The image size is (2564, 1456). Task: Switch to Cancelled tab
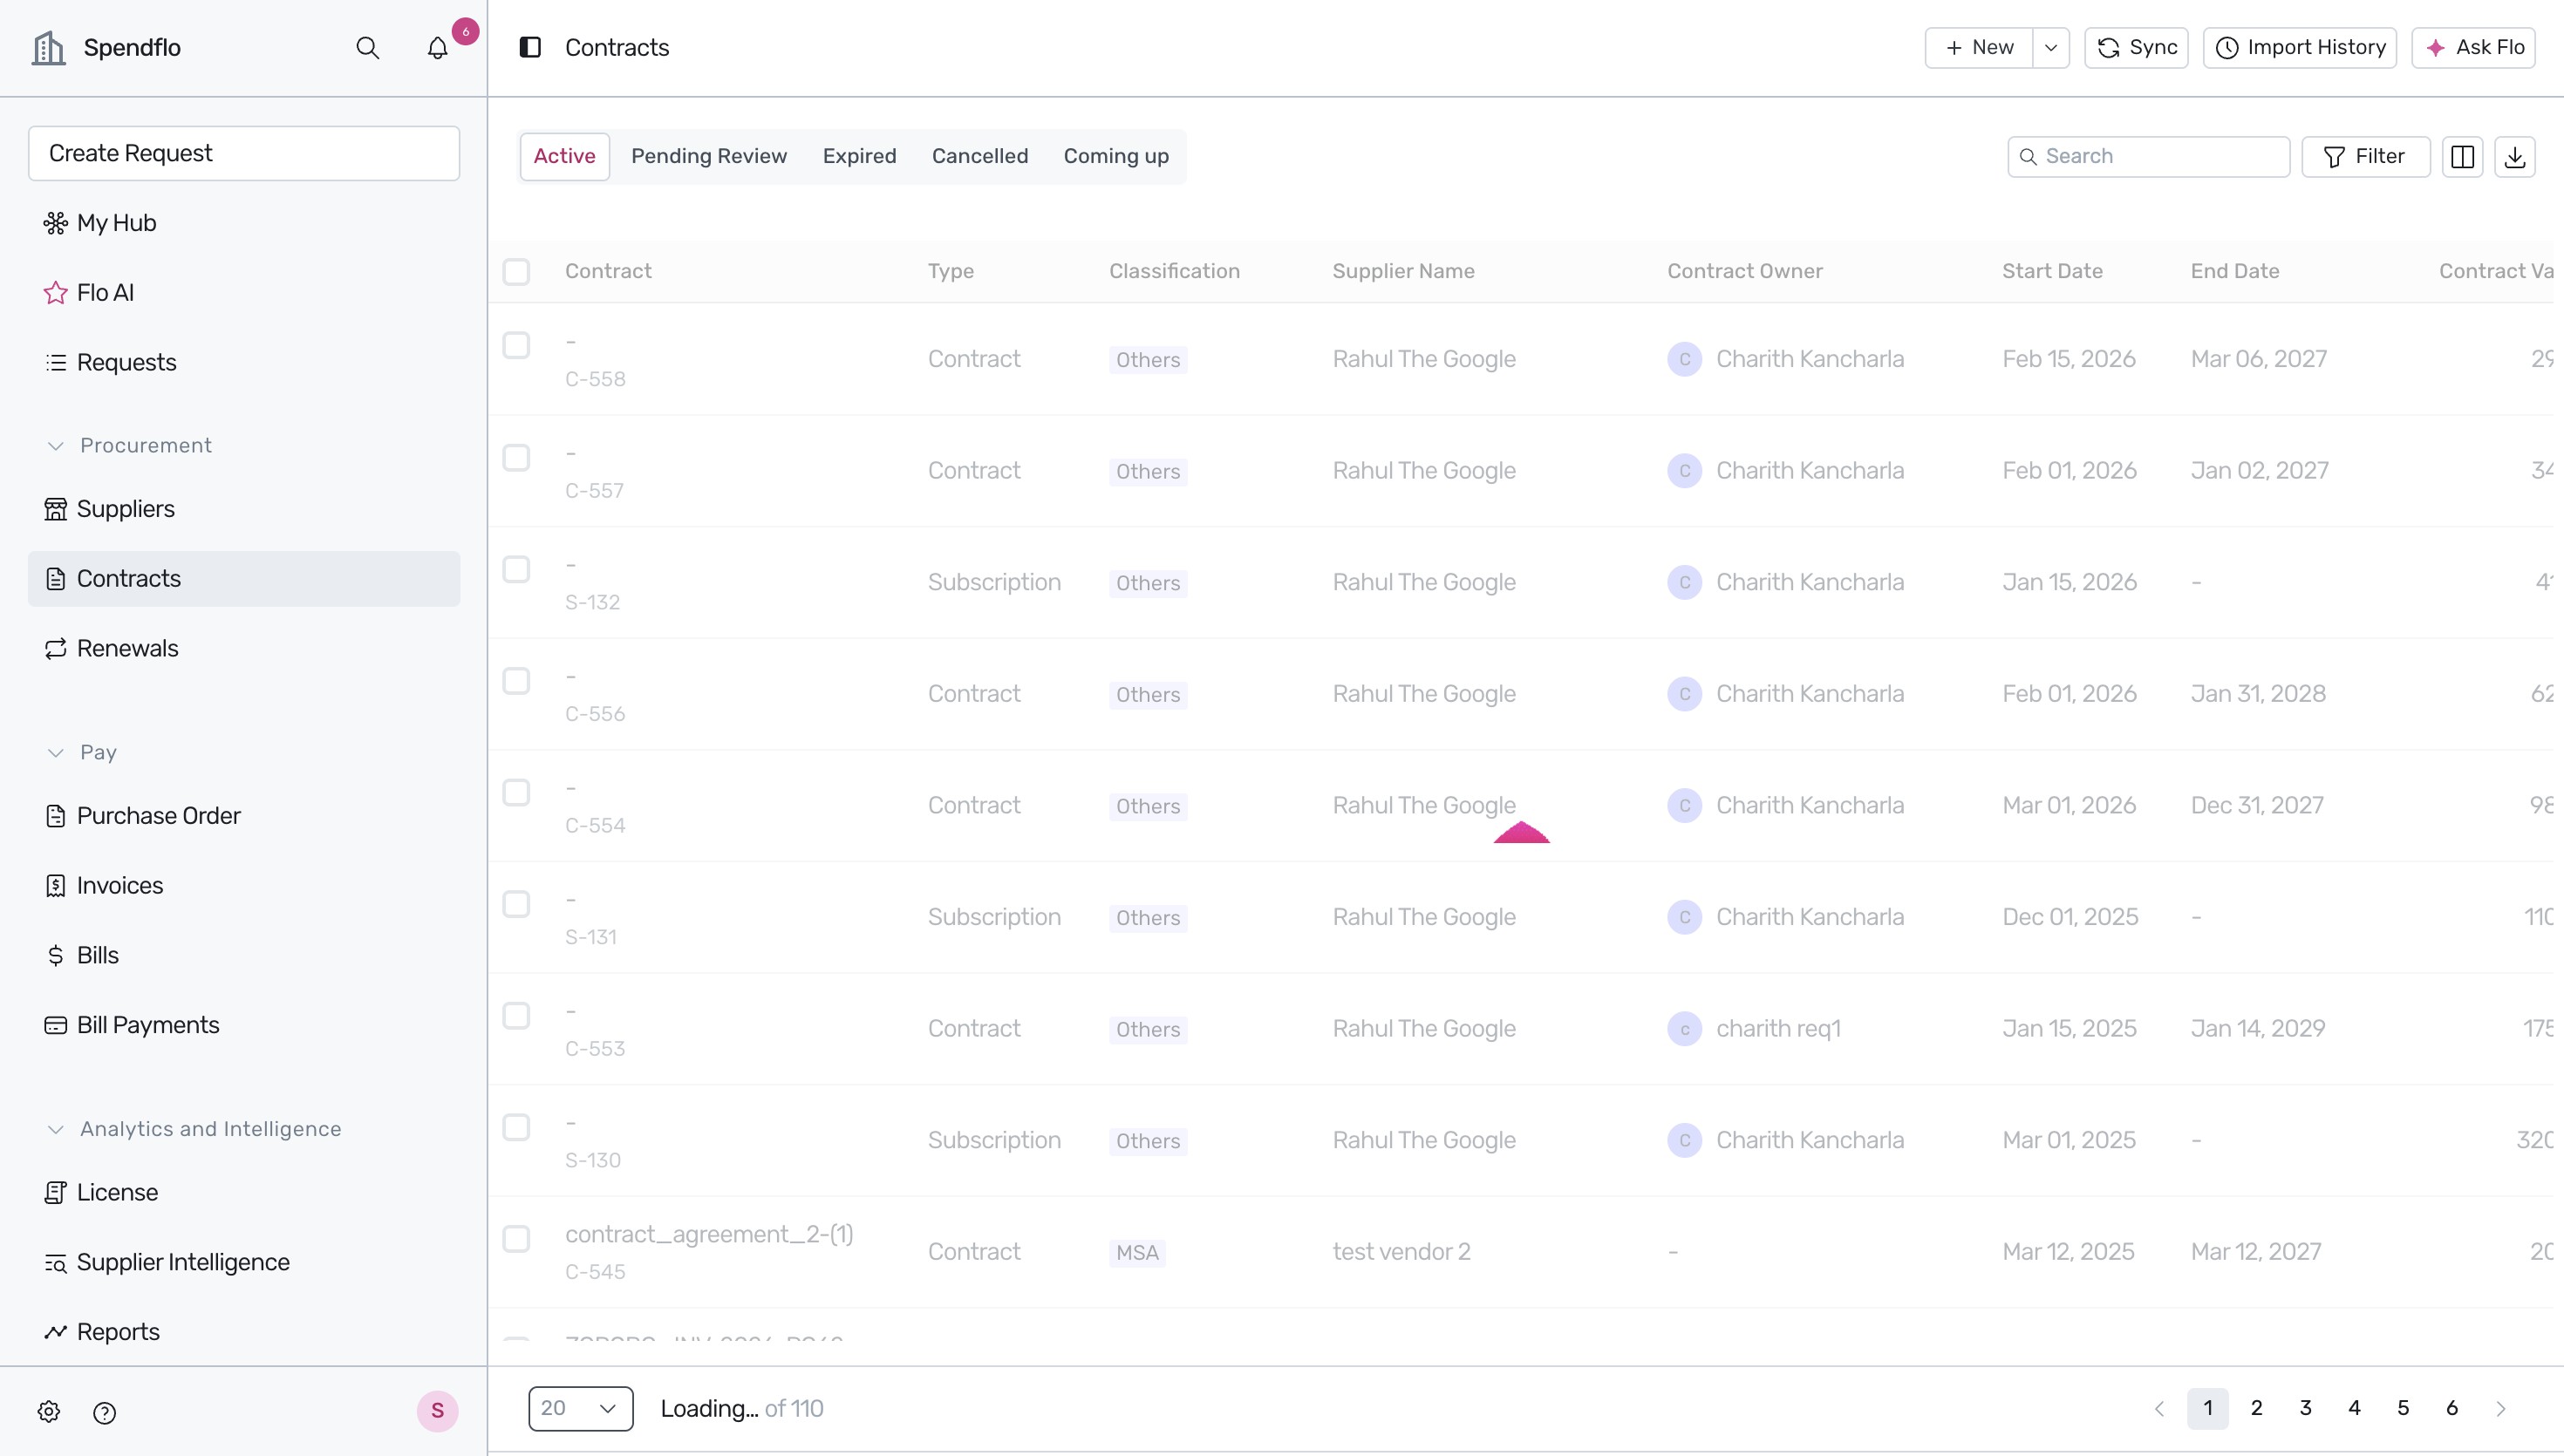(980, 157)
